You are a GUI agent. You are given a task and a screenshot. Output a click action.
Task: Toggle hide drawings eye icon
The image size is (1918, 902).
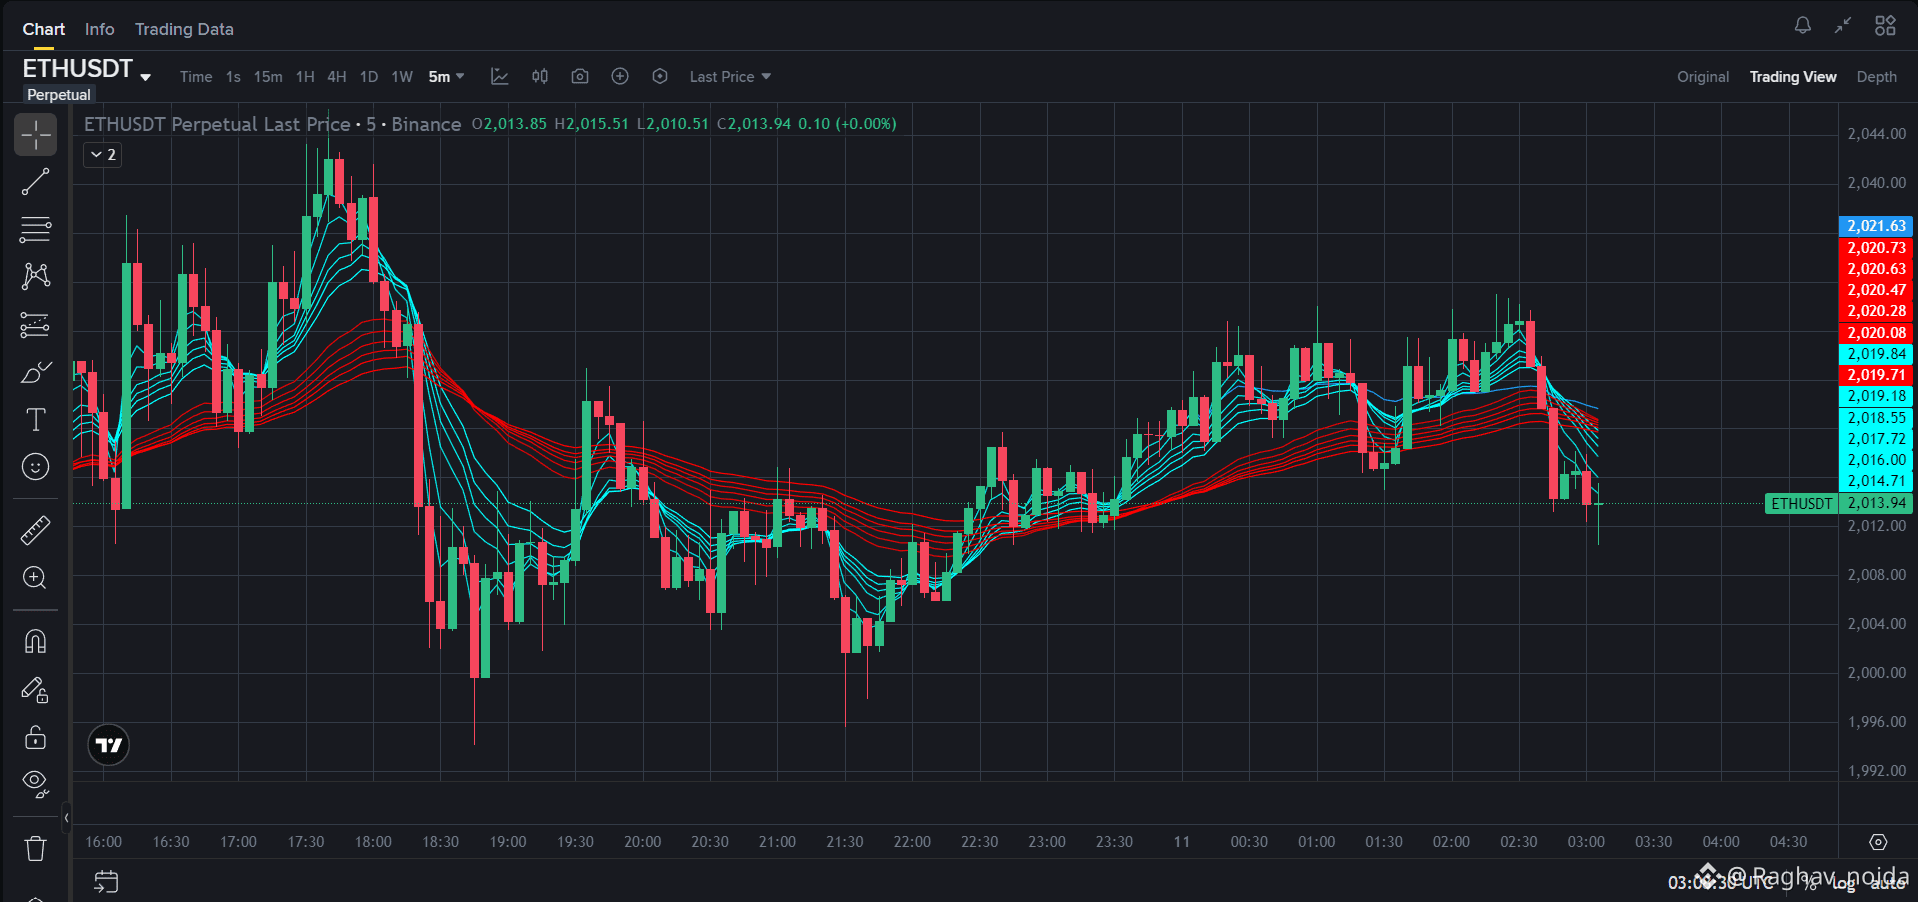pyautogui.click(x=35, y=783)
